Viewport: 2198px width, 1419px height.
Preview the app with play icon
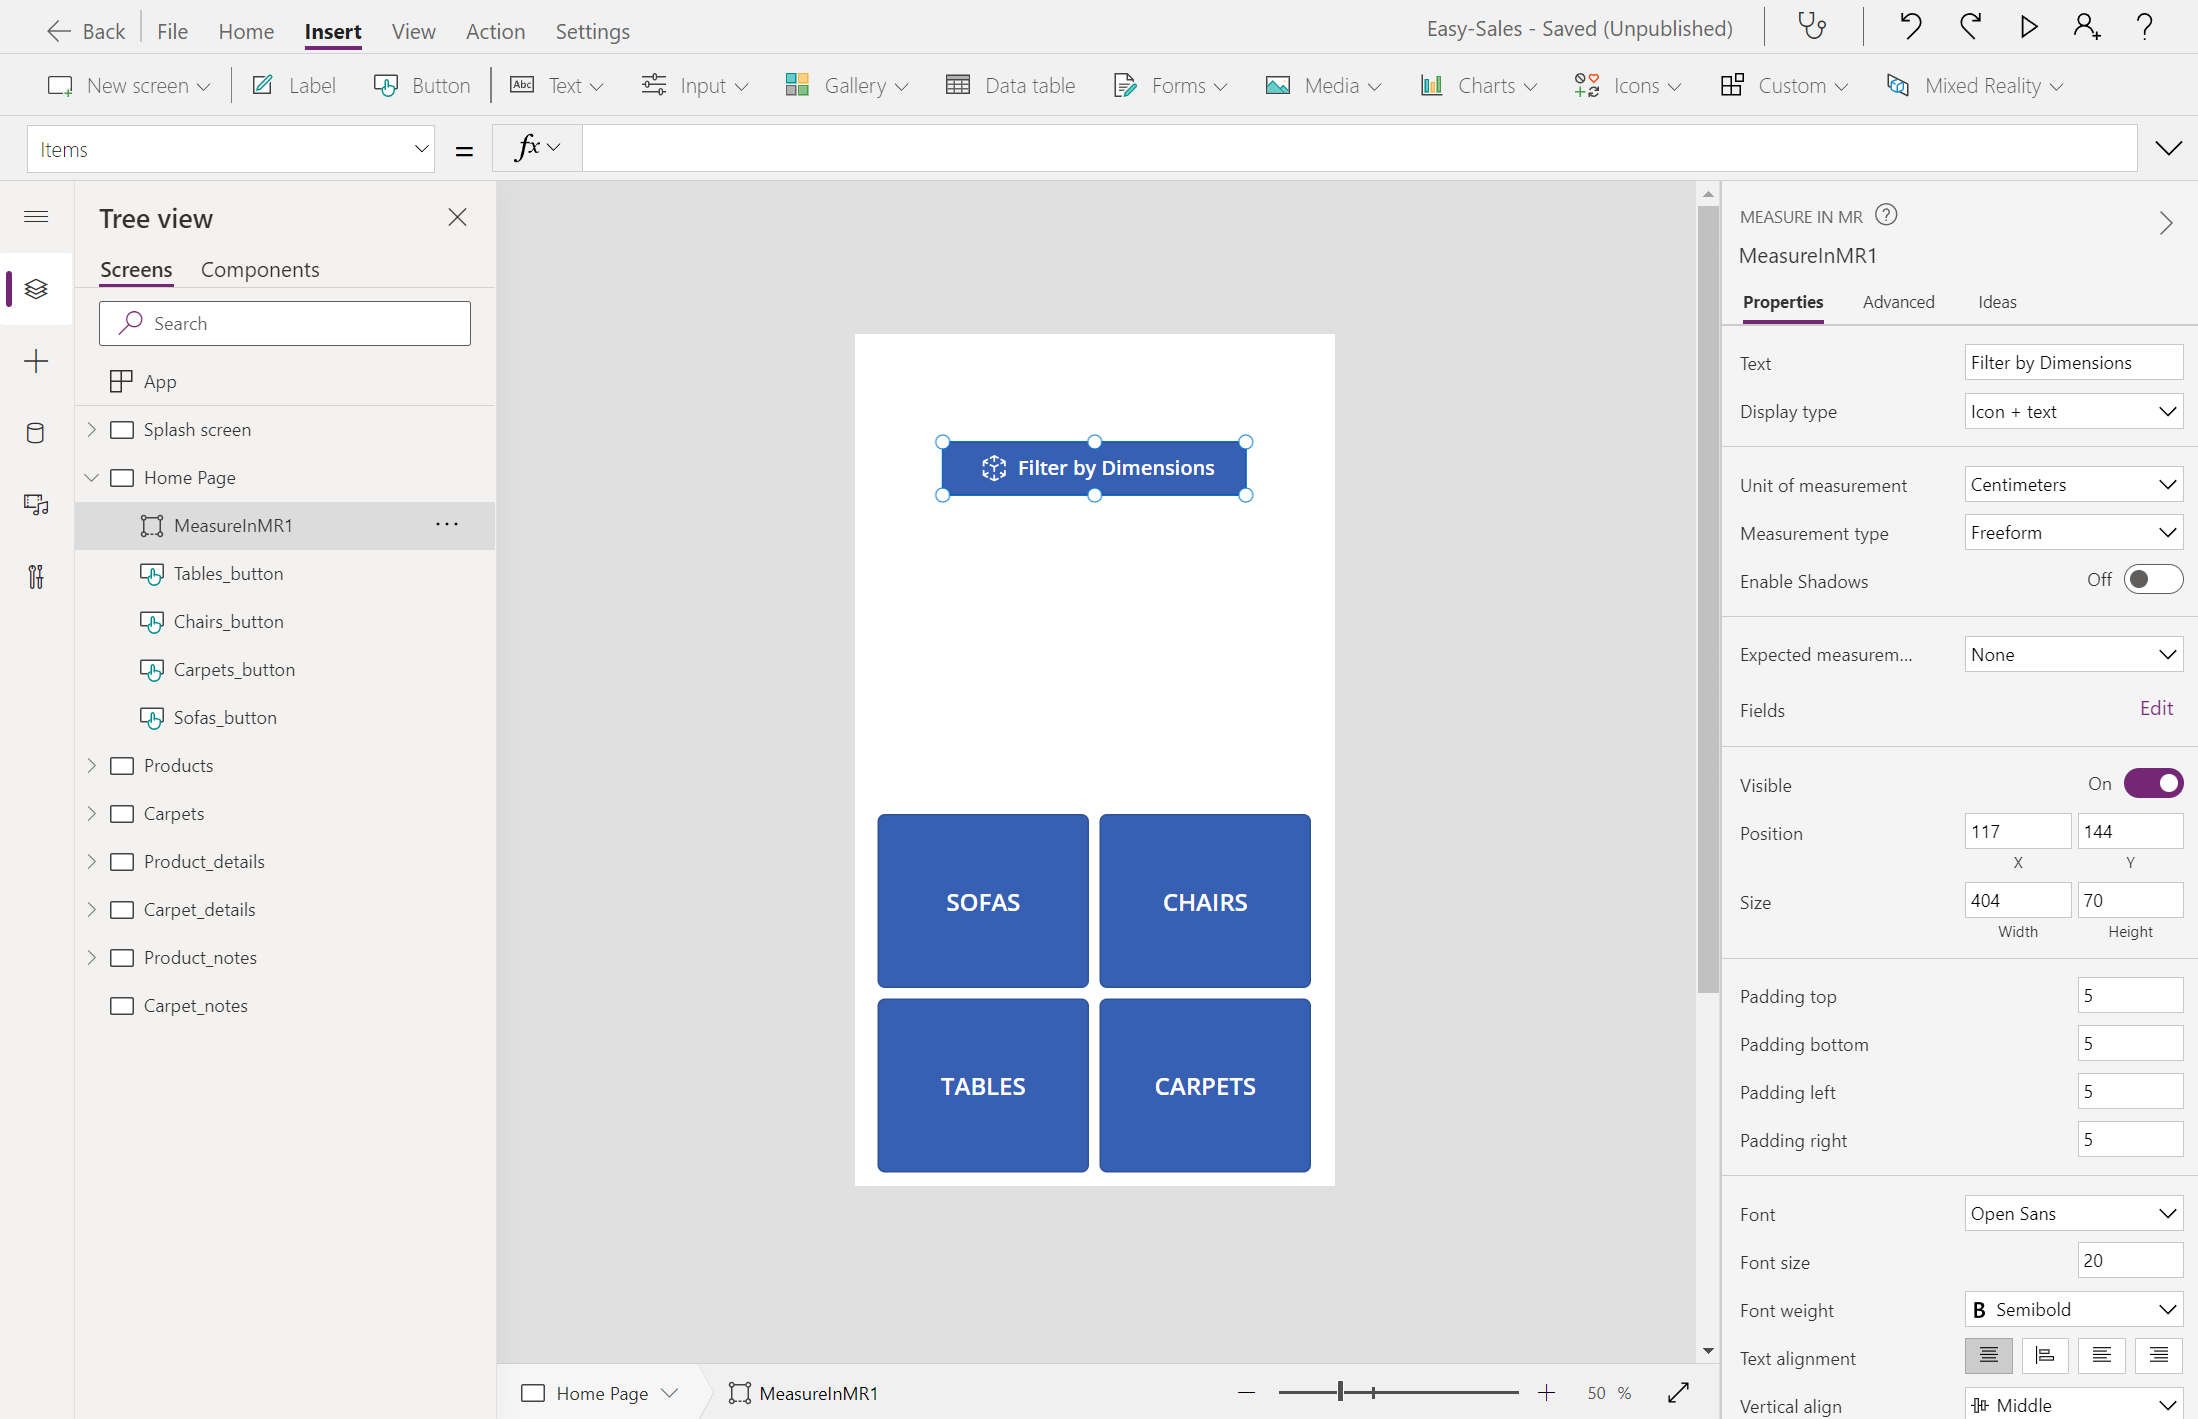click(2028, 27)
